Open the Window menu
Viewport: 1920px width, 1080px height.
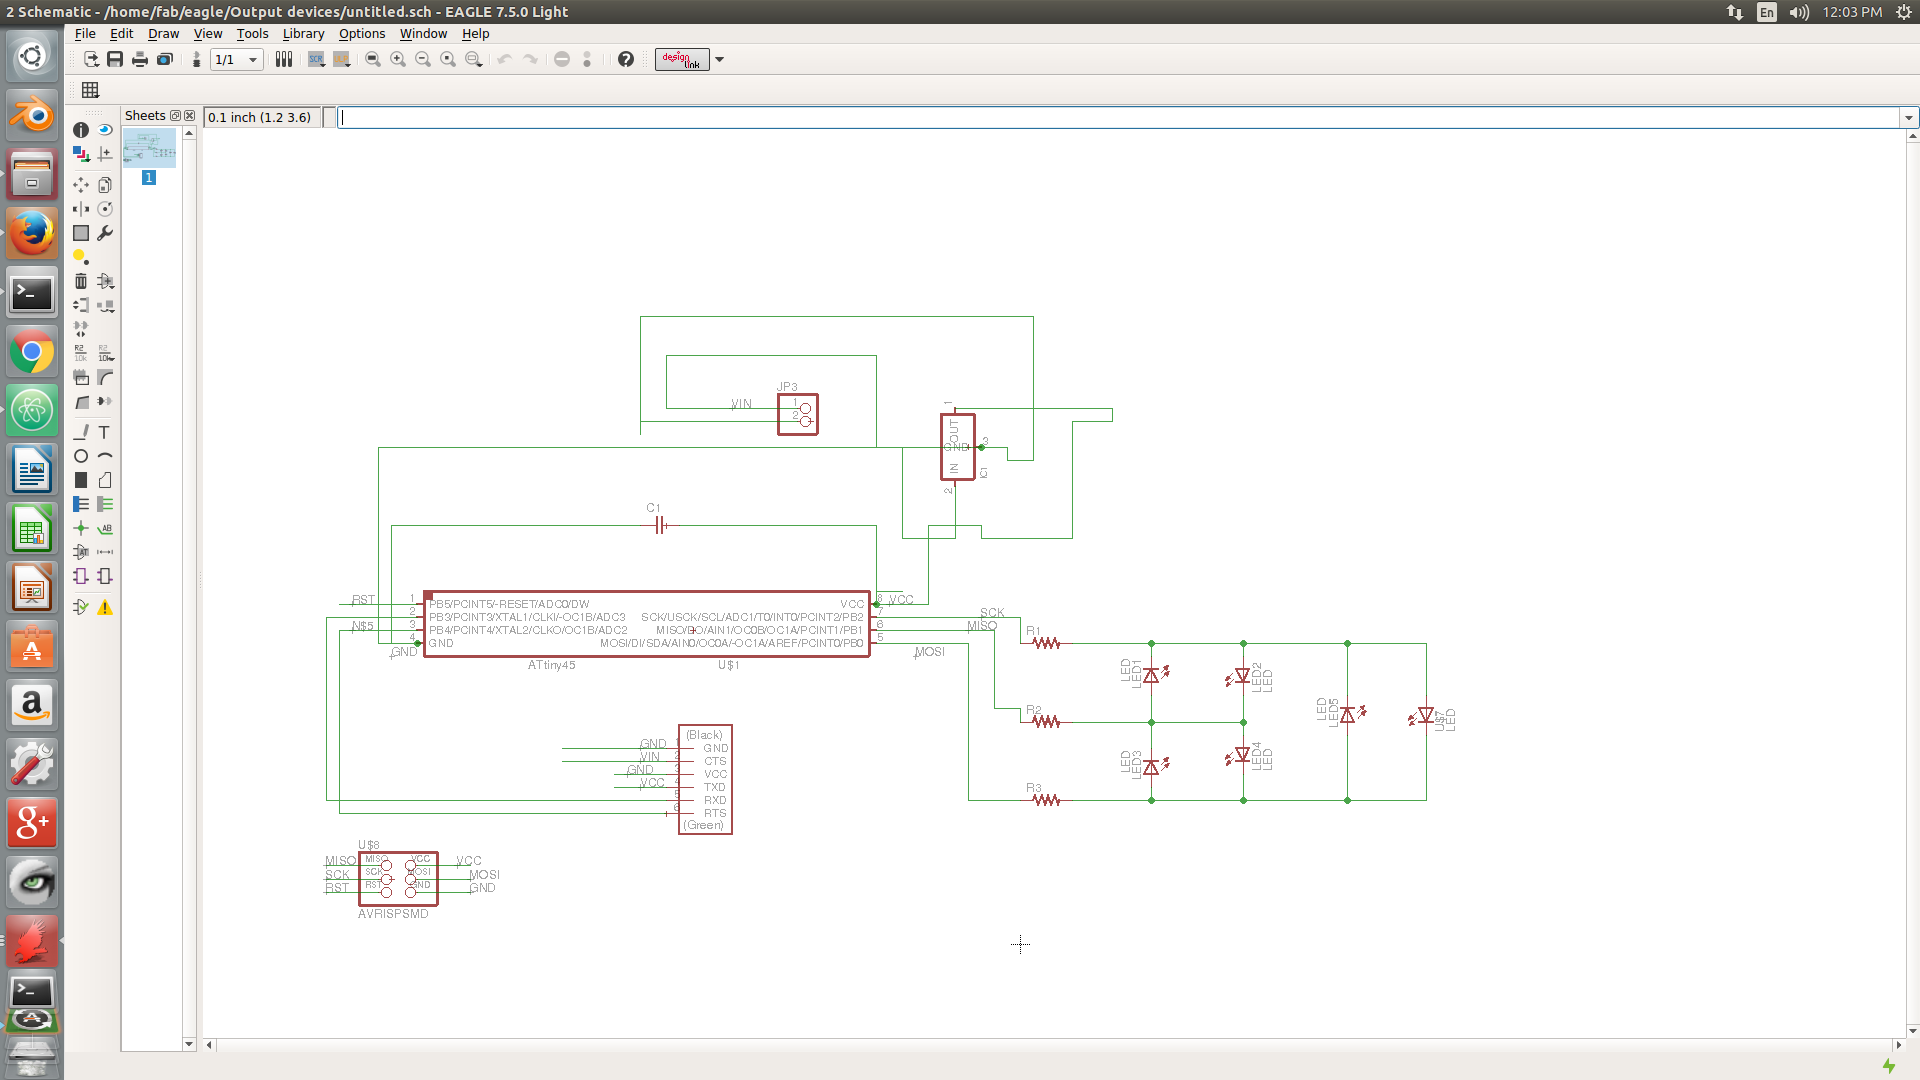423,33
